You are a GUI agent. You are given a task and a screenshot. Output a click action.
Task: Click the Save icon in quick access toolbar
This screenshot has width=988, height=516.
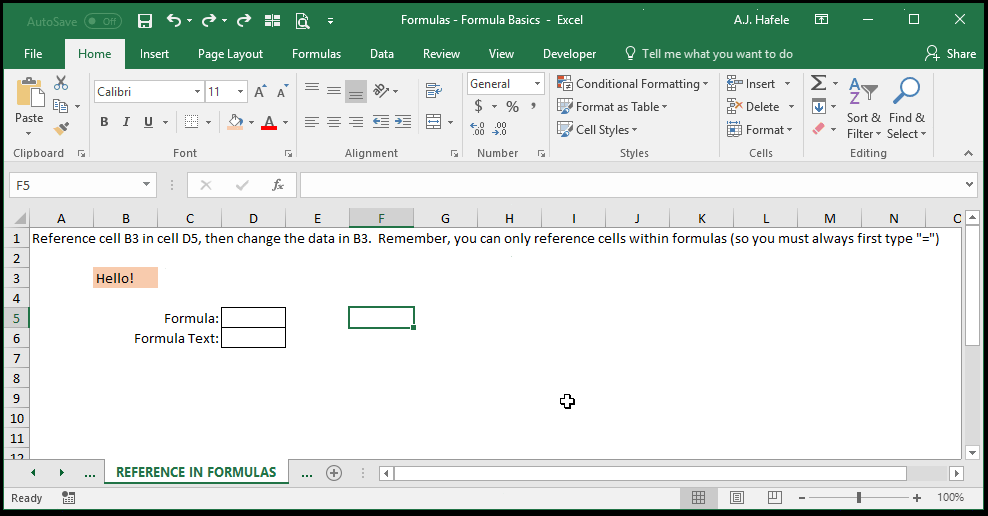pos(145,21)
